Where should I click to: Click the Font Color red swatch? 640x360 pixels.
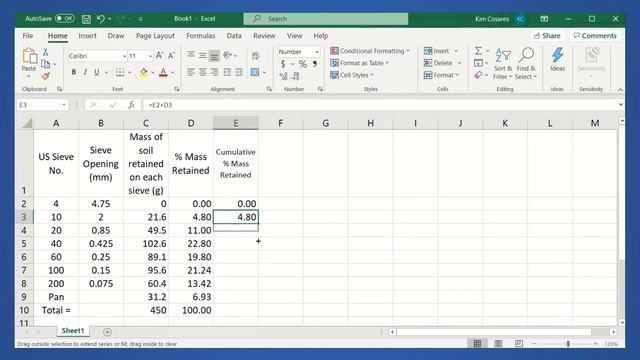[x=163, y=73]
